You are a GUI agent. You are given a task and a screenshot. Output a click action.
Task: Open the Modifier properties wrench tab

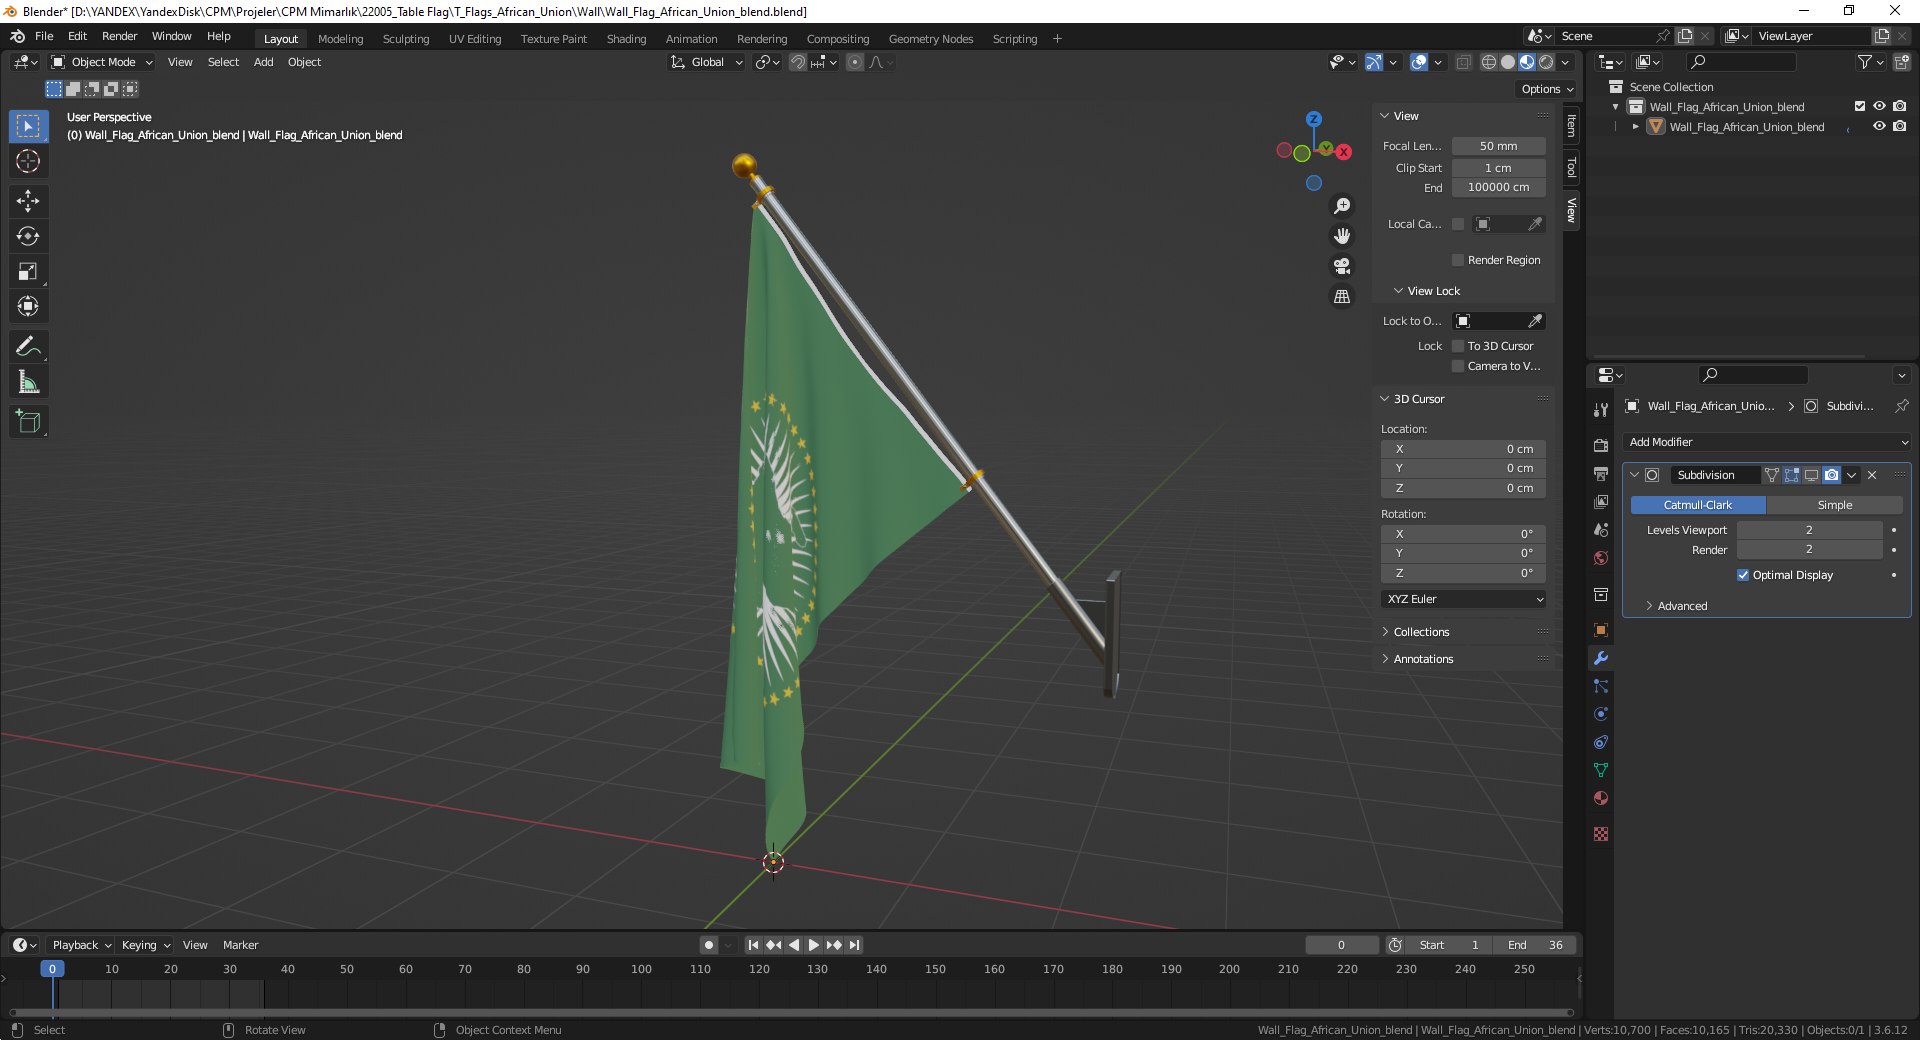pyautogui.click(x=1601, y=658)
